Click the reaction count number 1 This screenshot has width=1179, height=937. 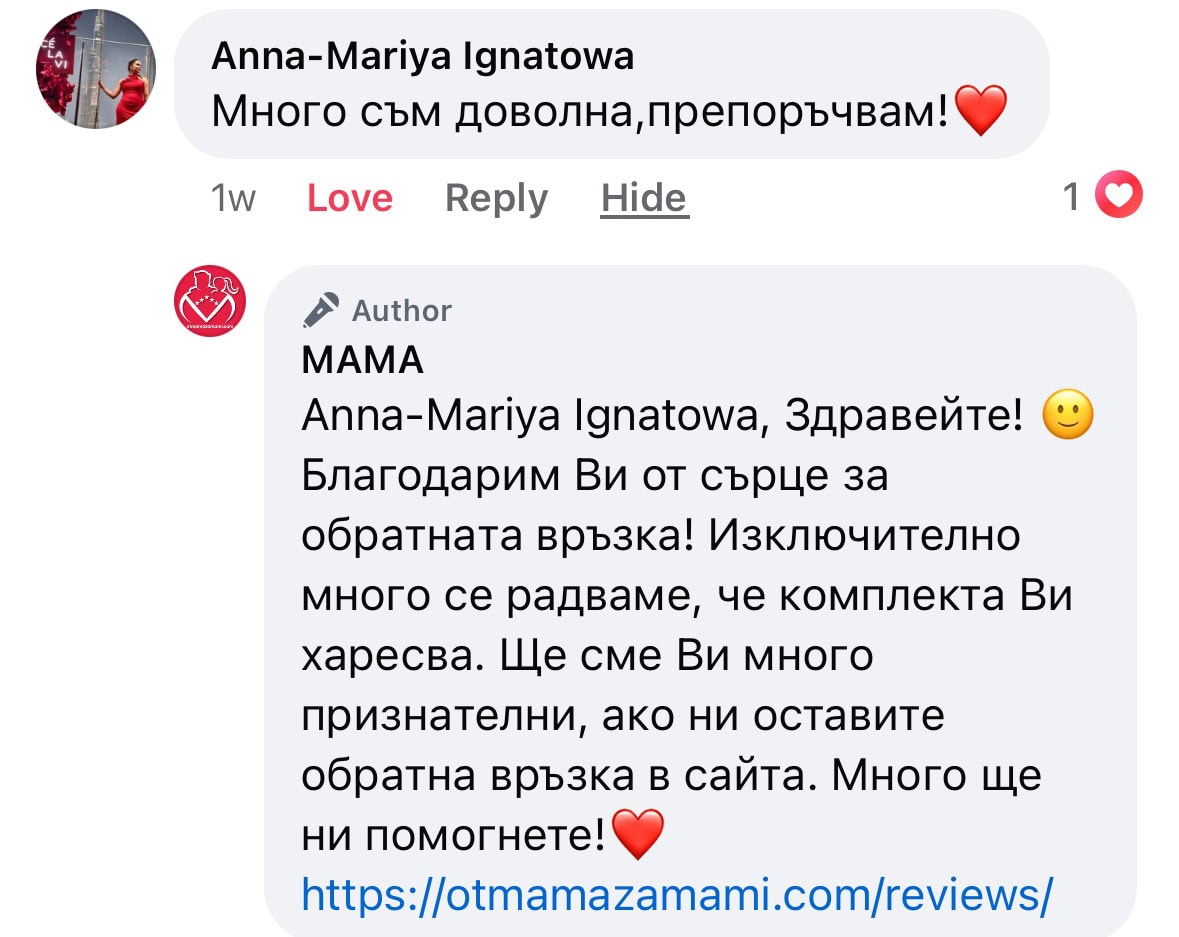tap(1072, 197)
